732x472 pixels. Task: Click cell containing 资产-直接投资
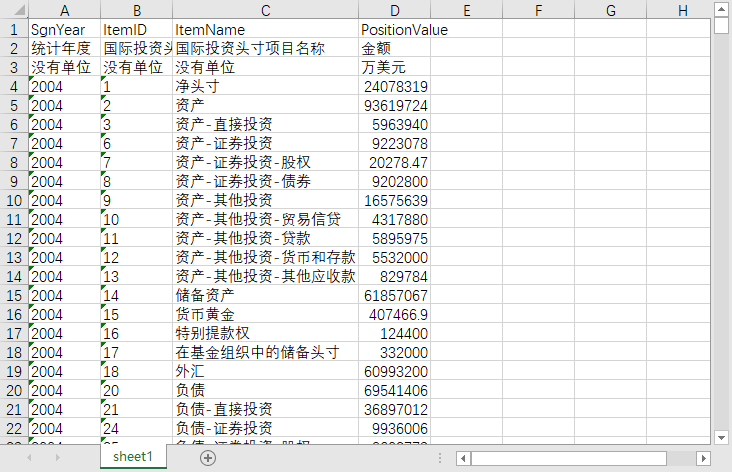(x=266, y=124)
